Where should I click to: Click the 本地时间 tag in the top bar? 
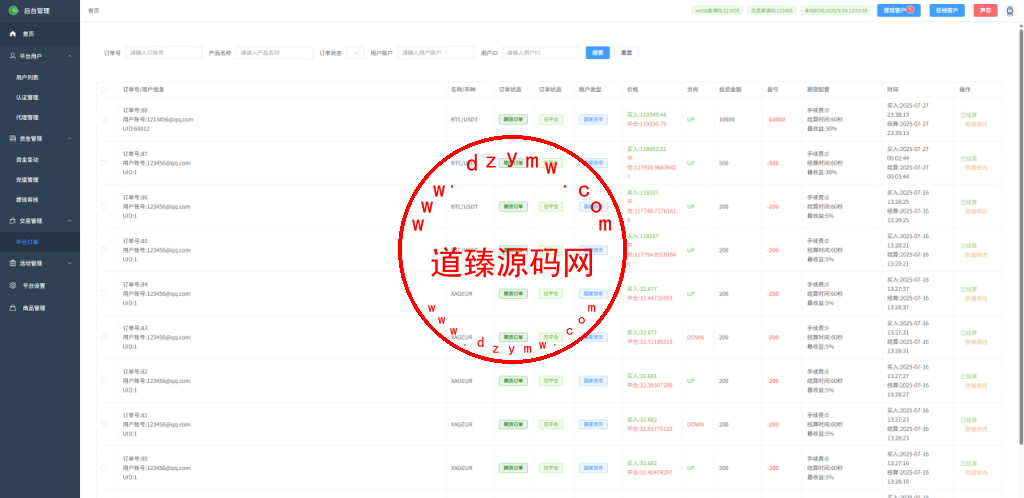[x=835, y=10]
